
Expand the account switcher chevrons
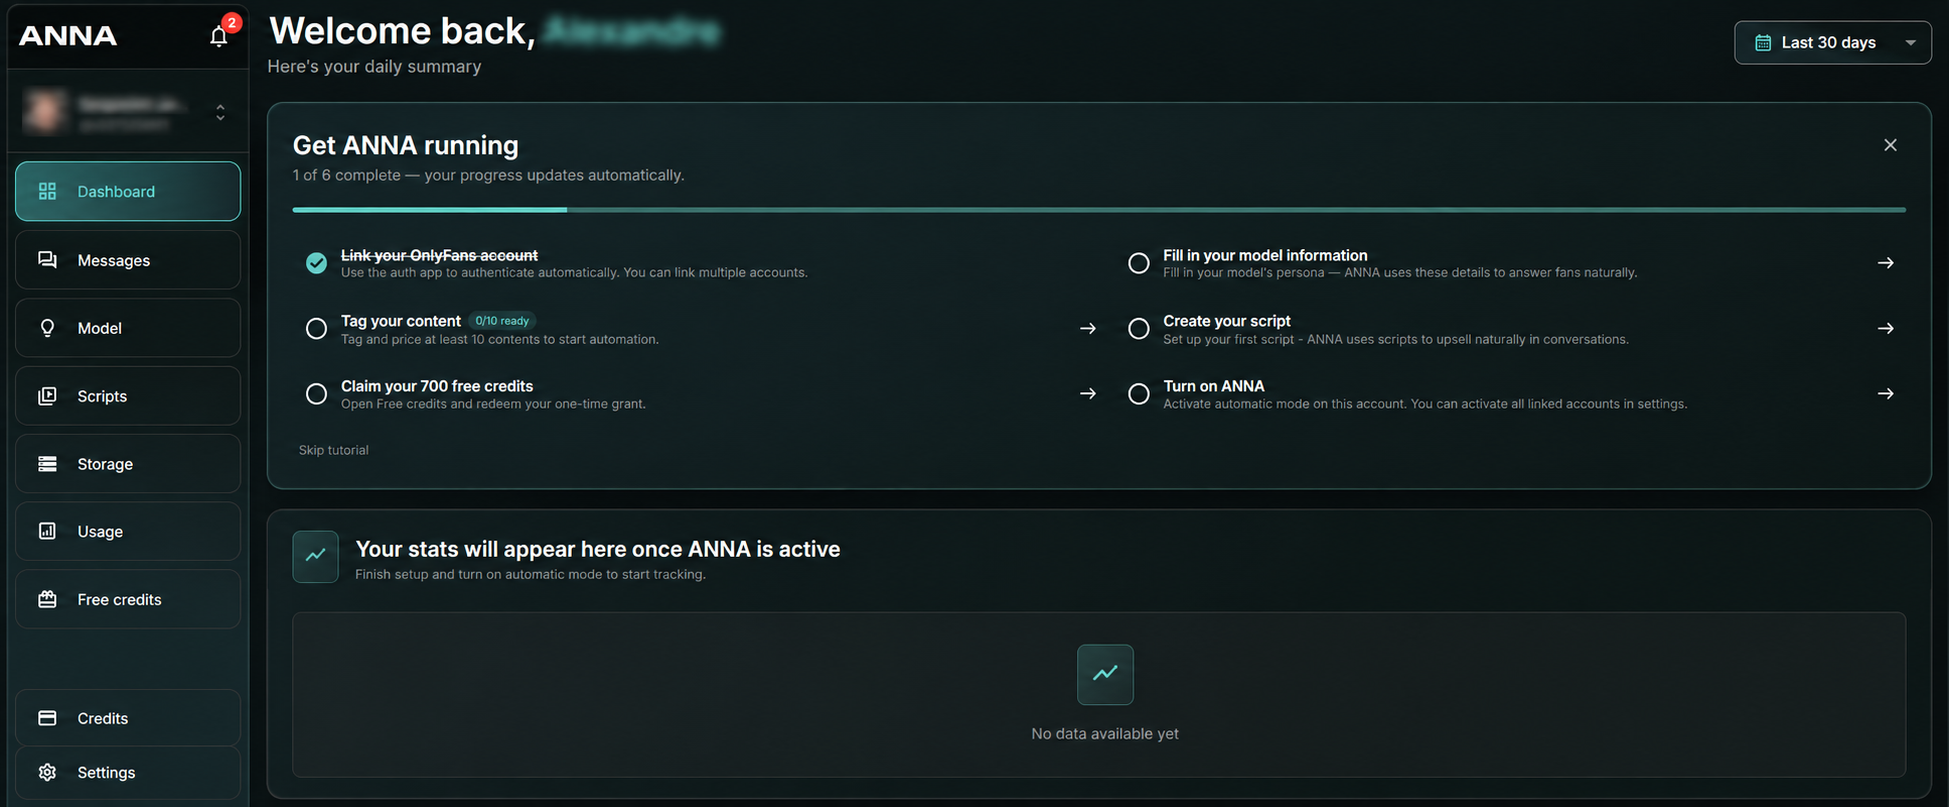point(220,112)
